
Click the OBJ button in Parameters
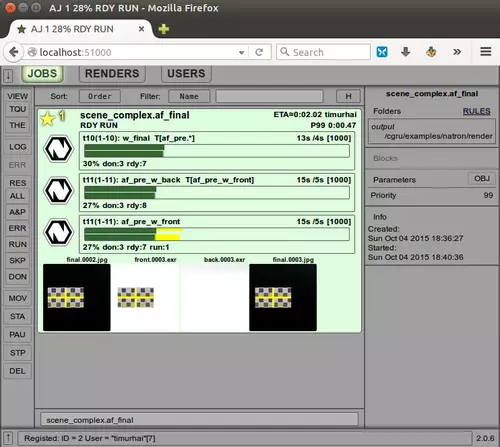point(482,179)
